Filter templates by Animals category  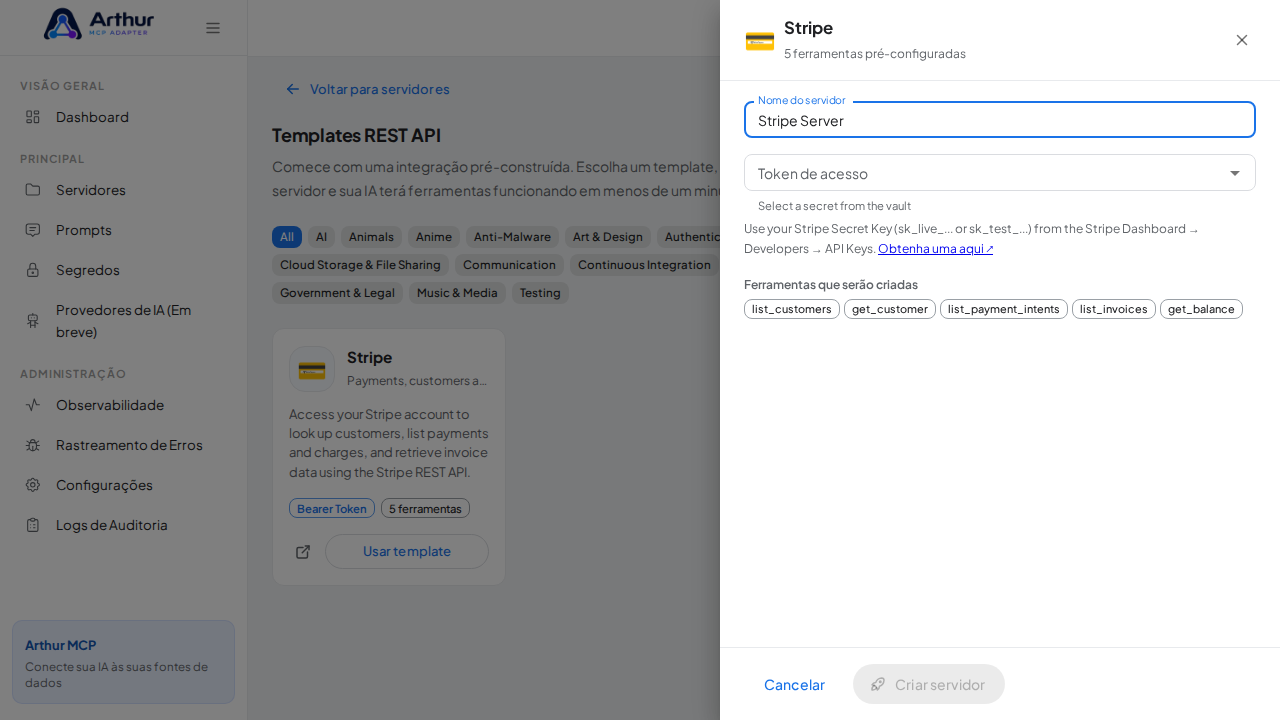point(371,237)
